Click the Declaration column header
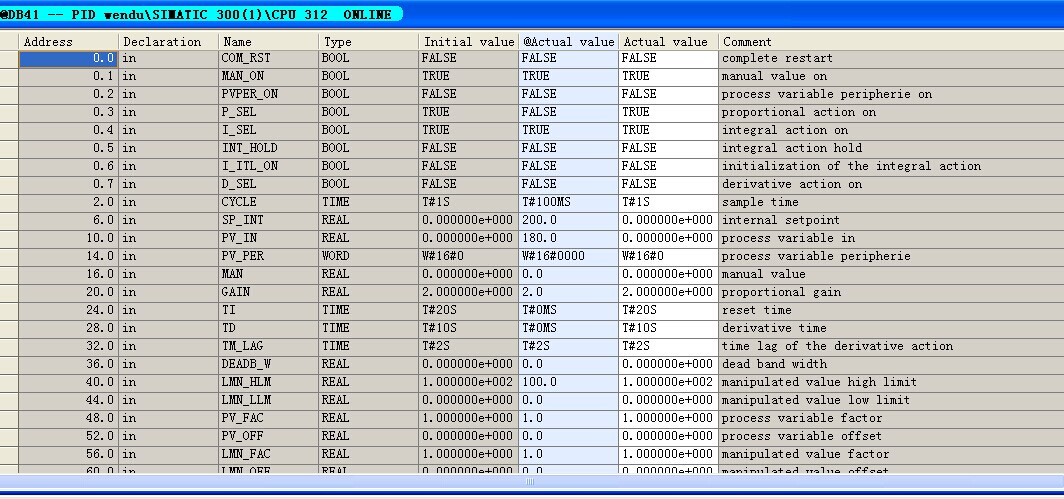This screenshot has height=499, width=1064. [x=168, y=41]
